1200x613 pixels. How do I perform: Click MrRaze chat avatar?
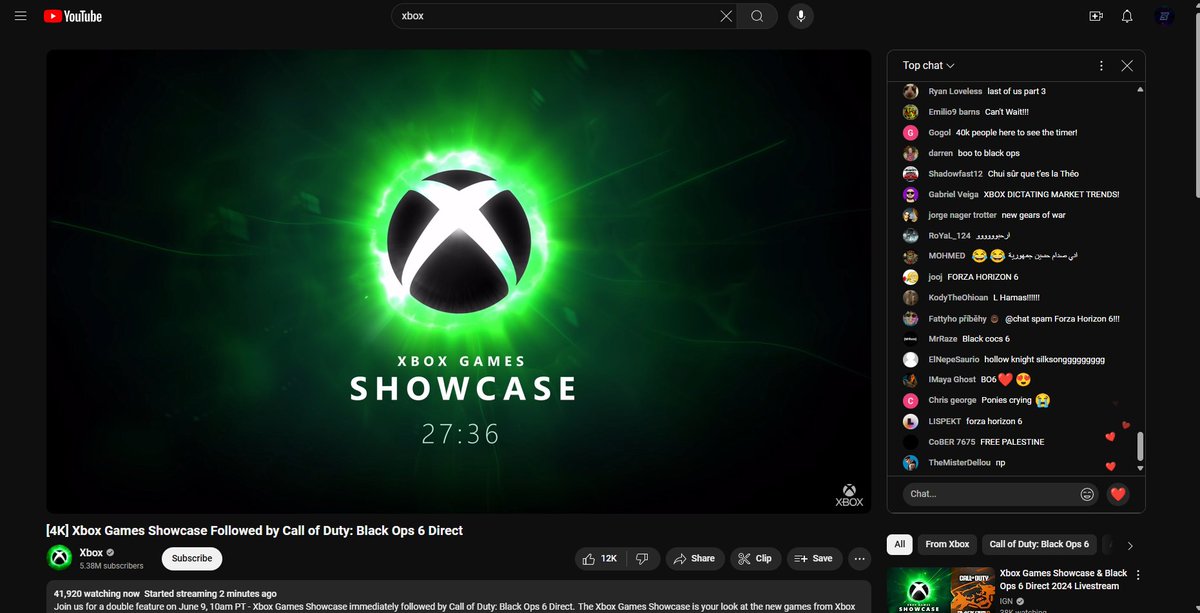pos(910,339)
